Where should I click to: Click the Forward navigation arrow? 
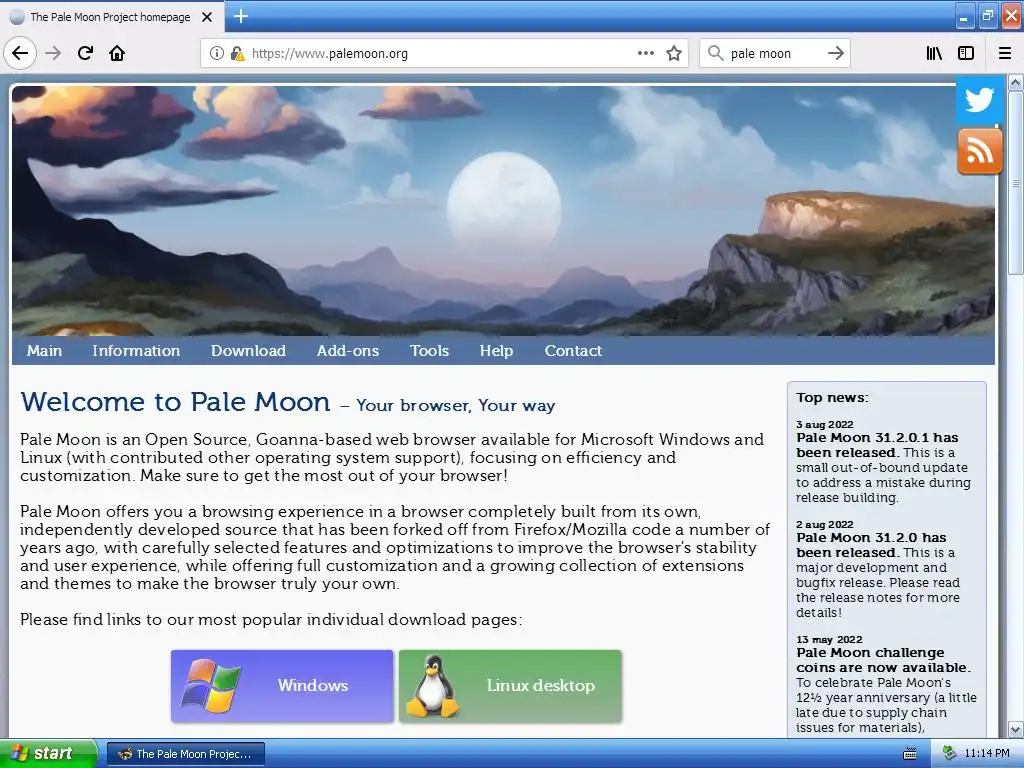[53, 53]
